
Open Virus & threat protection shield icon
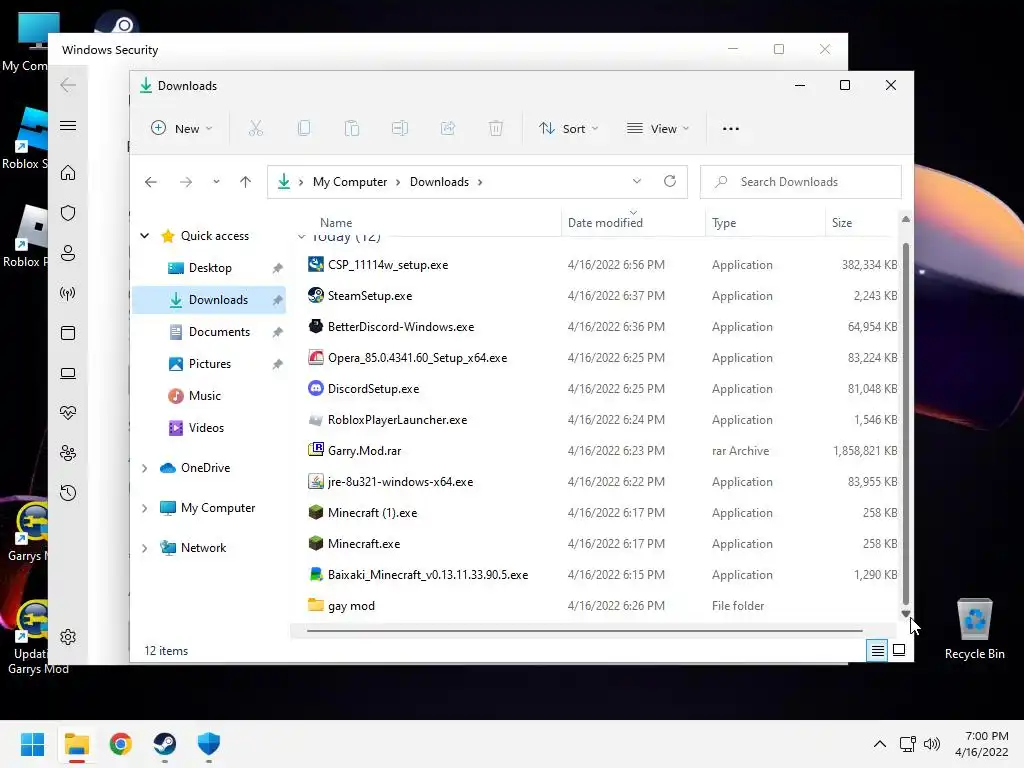[x=68, y=213]
